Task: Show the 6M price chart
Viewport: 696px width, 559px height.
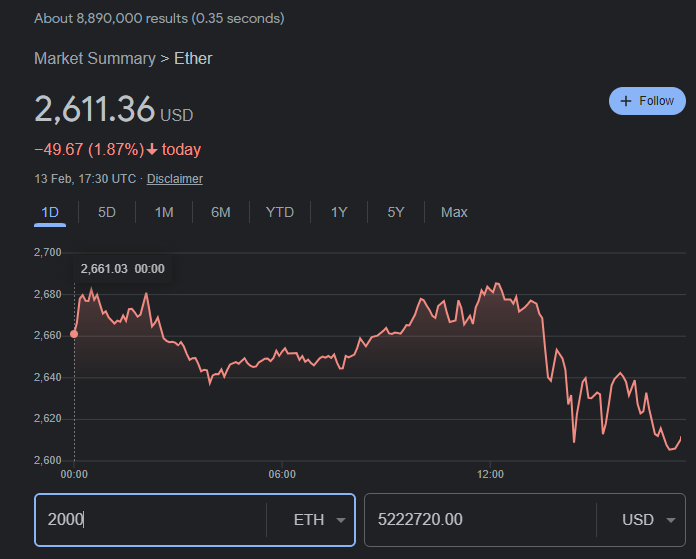Action: [221, 212]
